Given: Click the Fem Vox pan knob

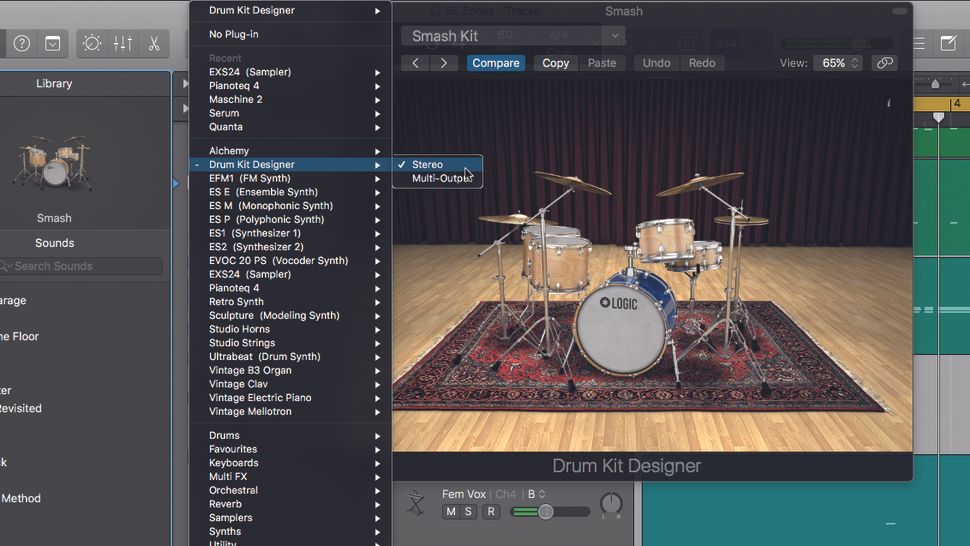Looking at the screenshot, I should 611,503.
